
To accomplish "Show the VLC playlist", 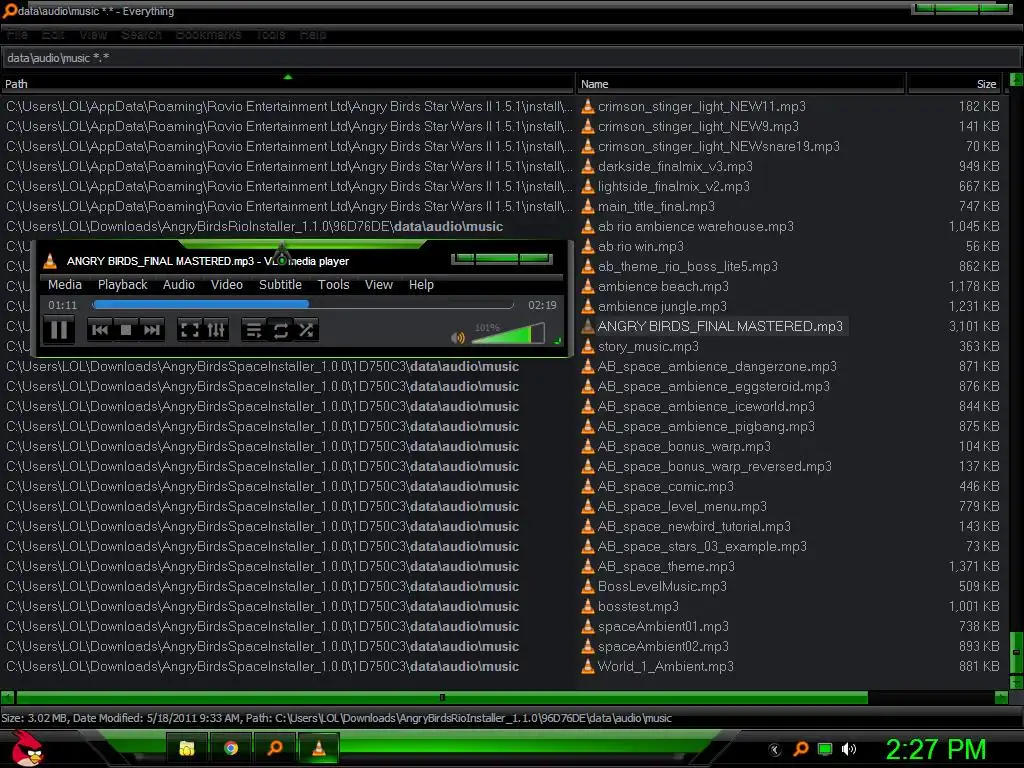I will 253,330.
